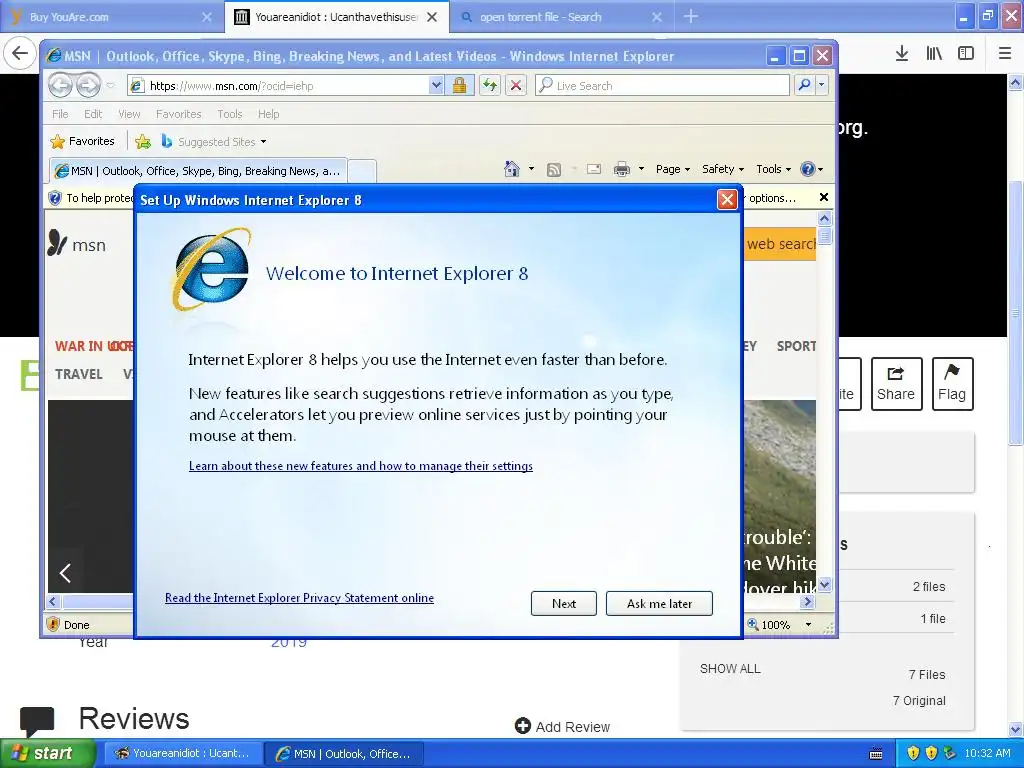Switch to Youareanidiot taskbar button
This screenshot has height=768, width=1024.
[183, 753]
